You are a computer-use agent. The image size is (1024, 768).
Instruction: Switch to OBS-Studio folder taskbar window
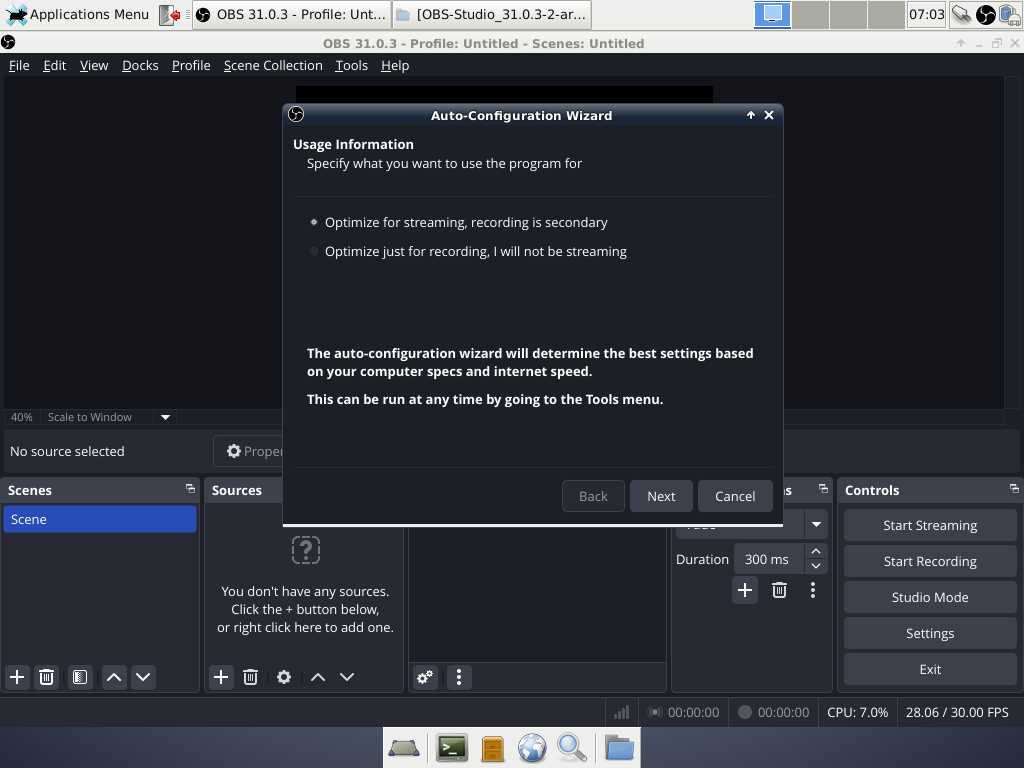click(x=492, y=14)
